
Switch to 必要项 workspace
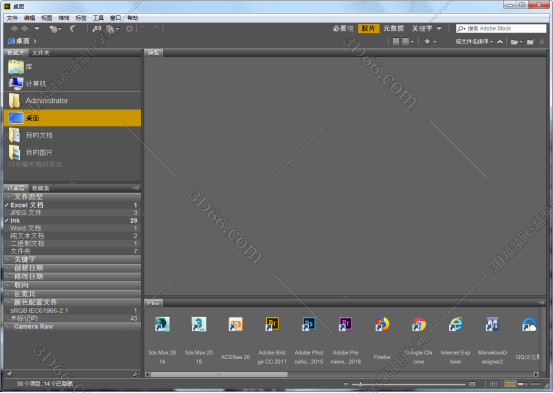[x=343, y=29]
